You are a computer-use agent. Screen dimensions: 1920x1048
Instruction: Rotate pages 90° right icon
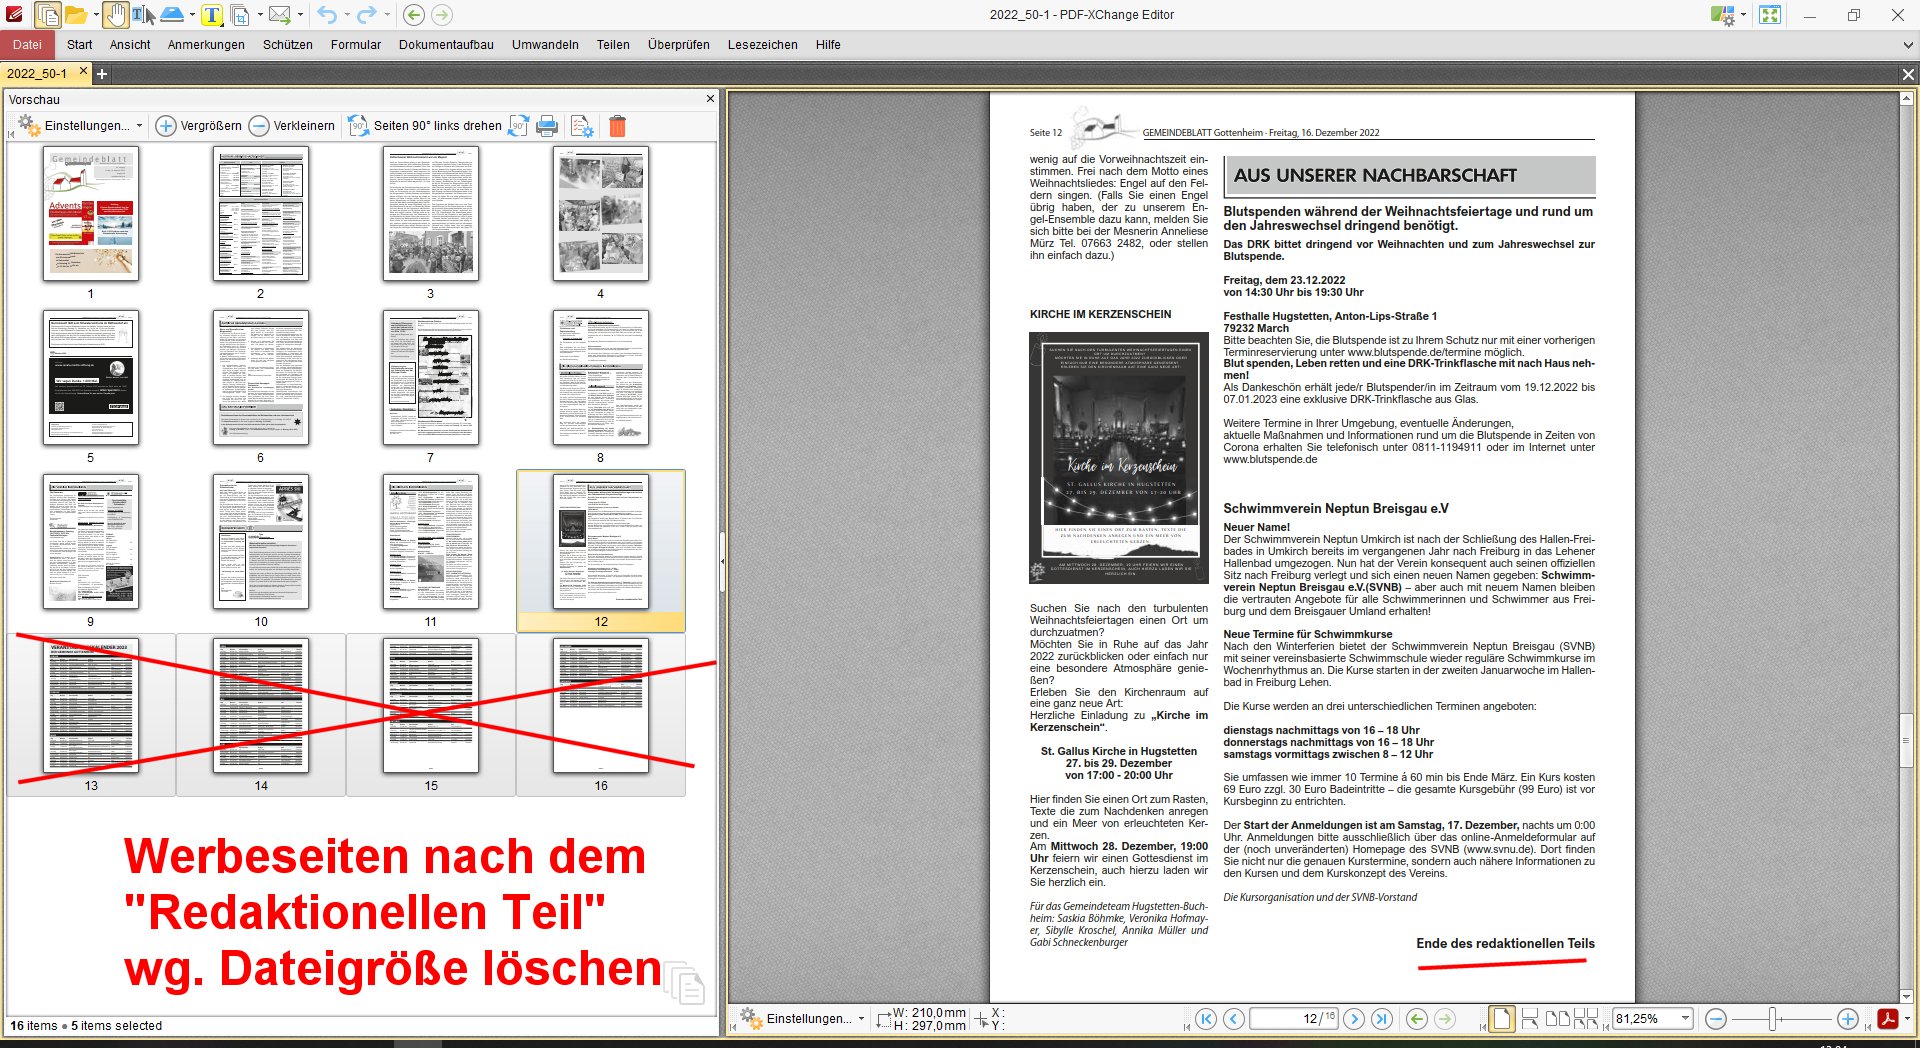coord(518,126)
